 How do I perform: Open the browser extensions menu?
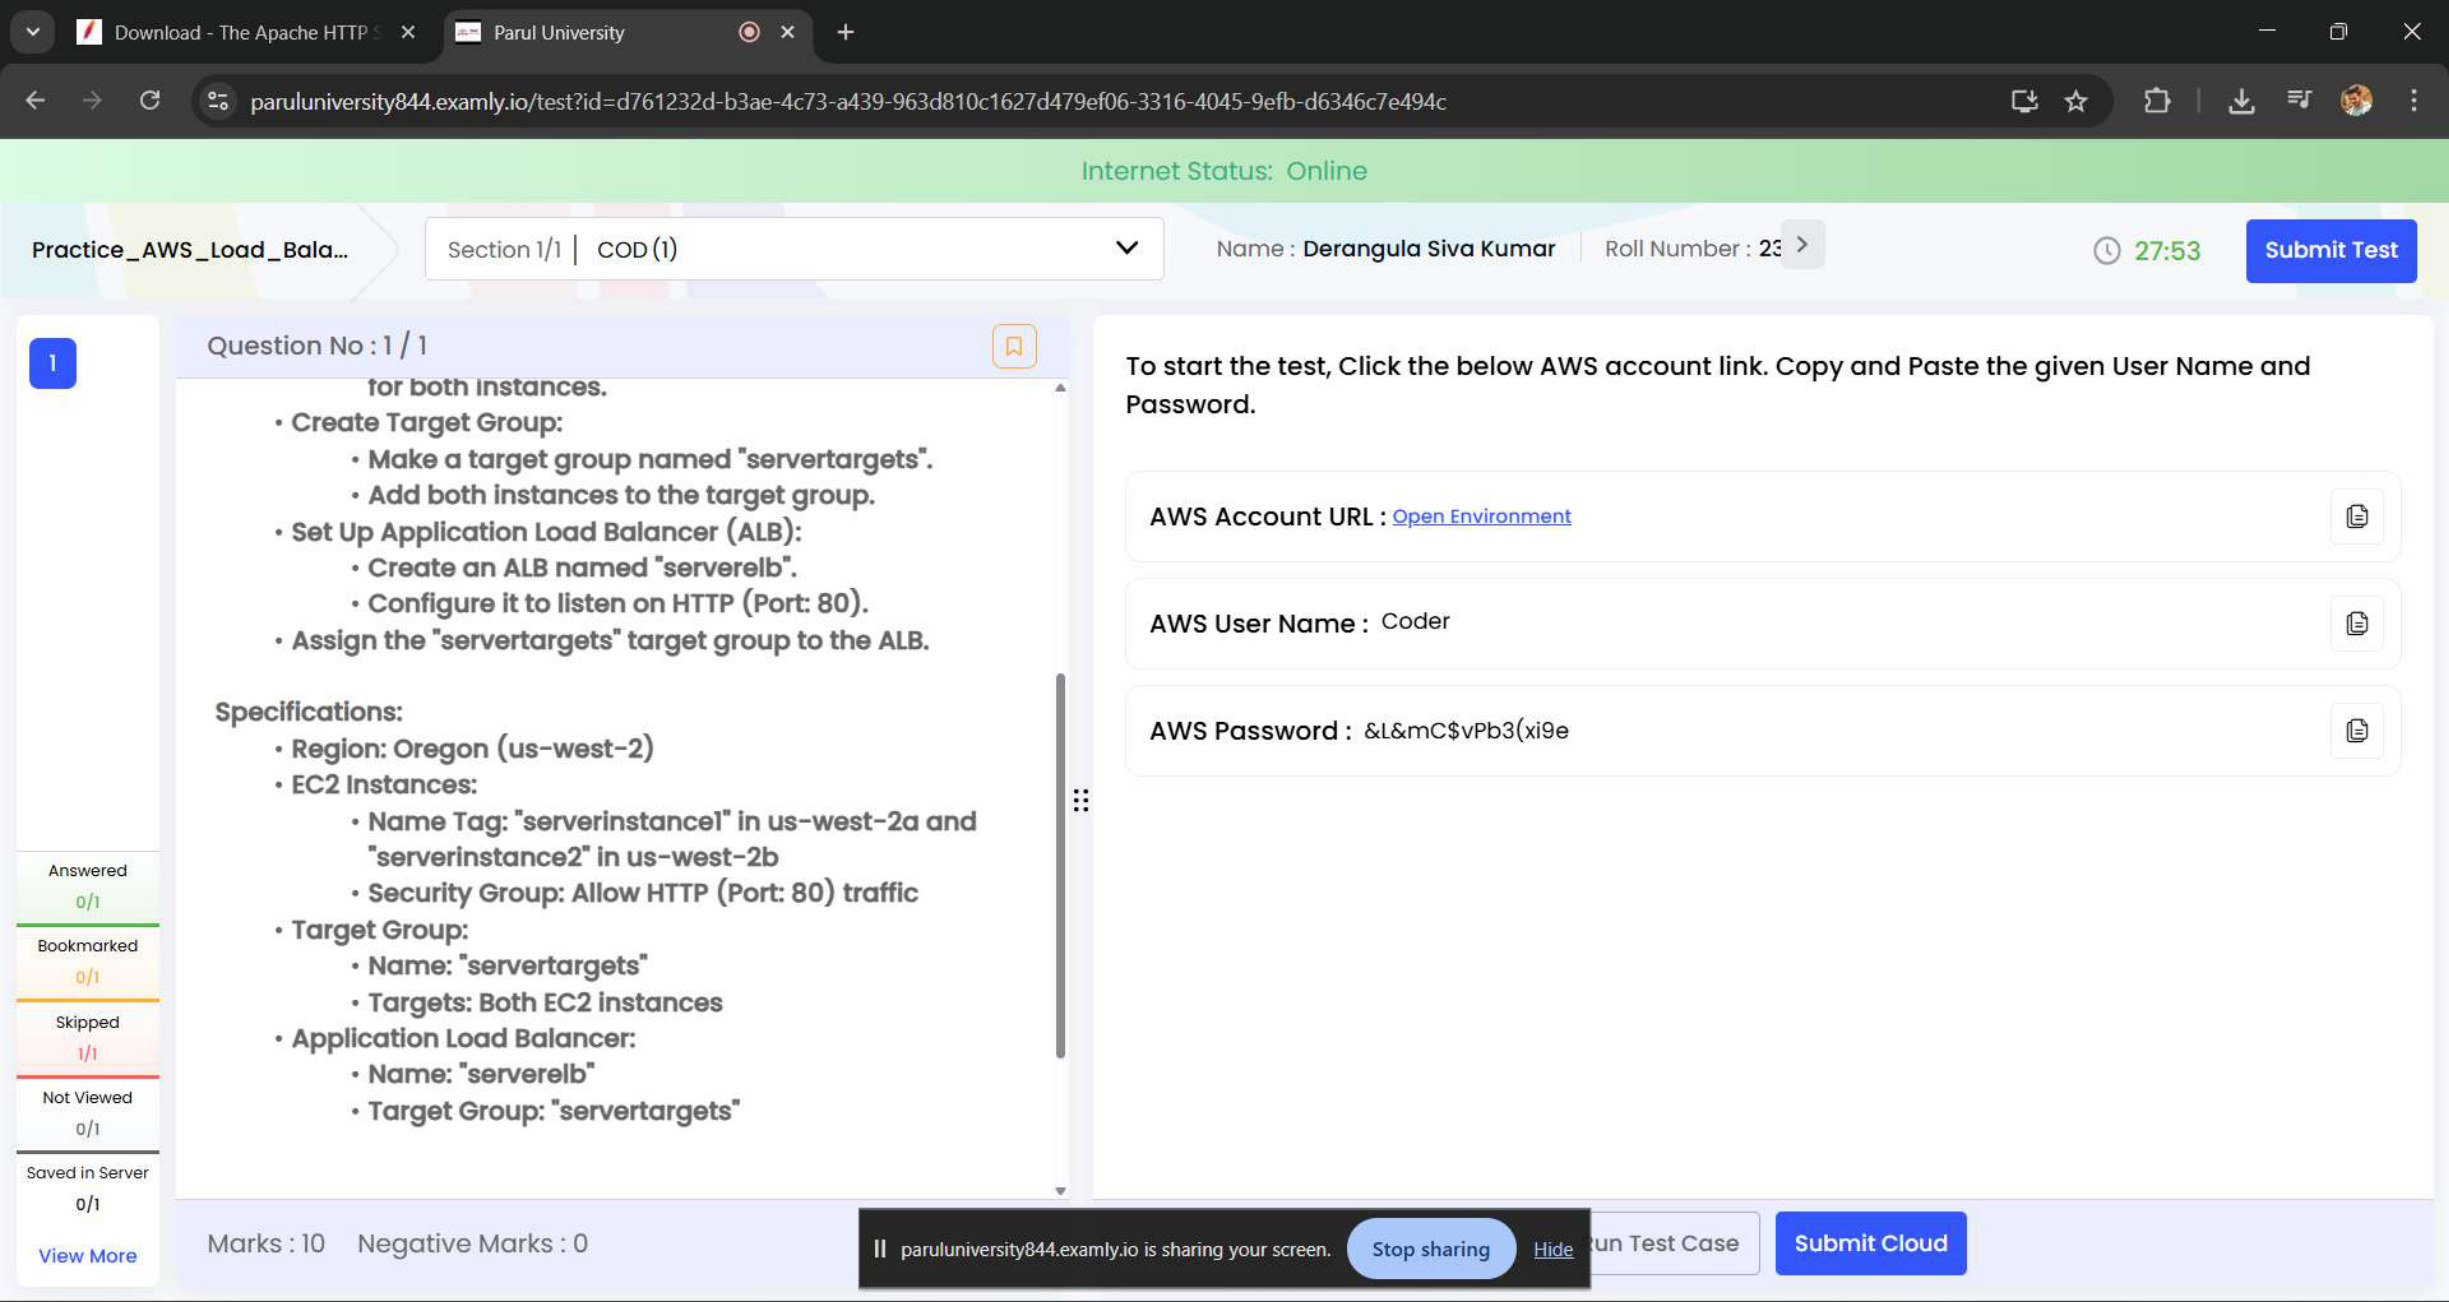click(2157, 100)
